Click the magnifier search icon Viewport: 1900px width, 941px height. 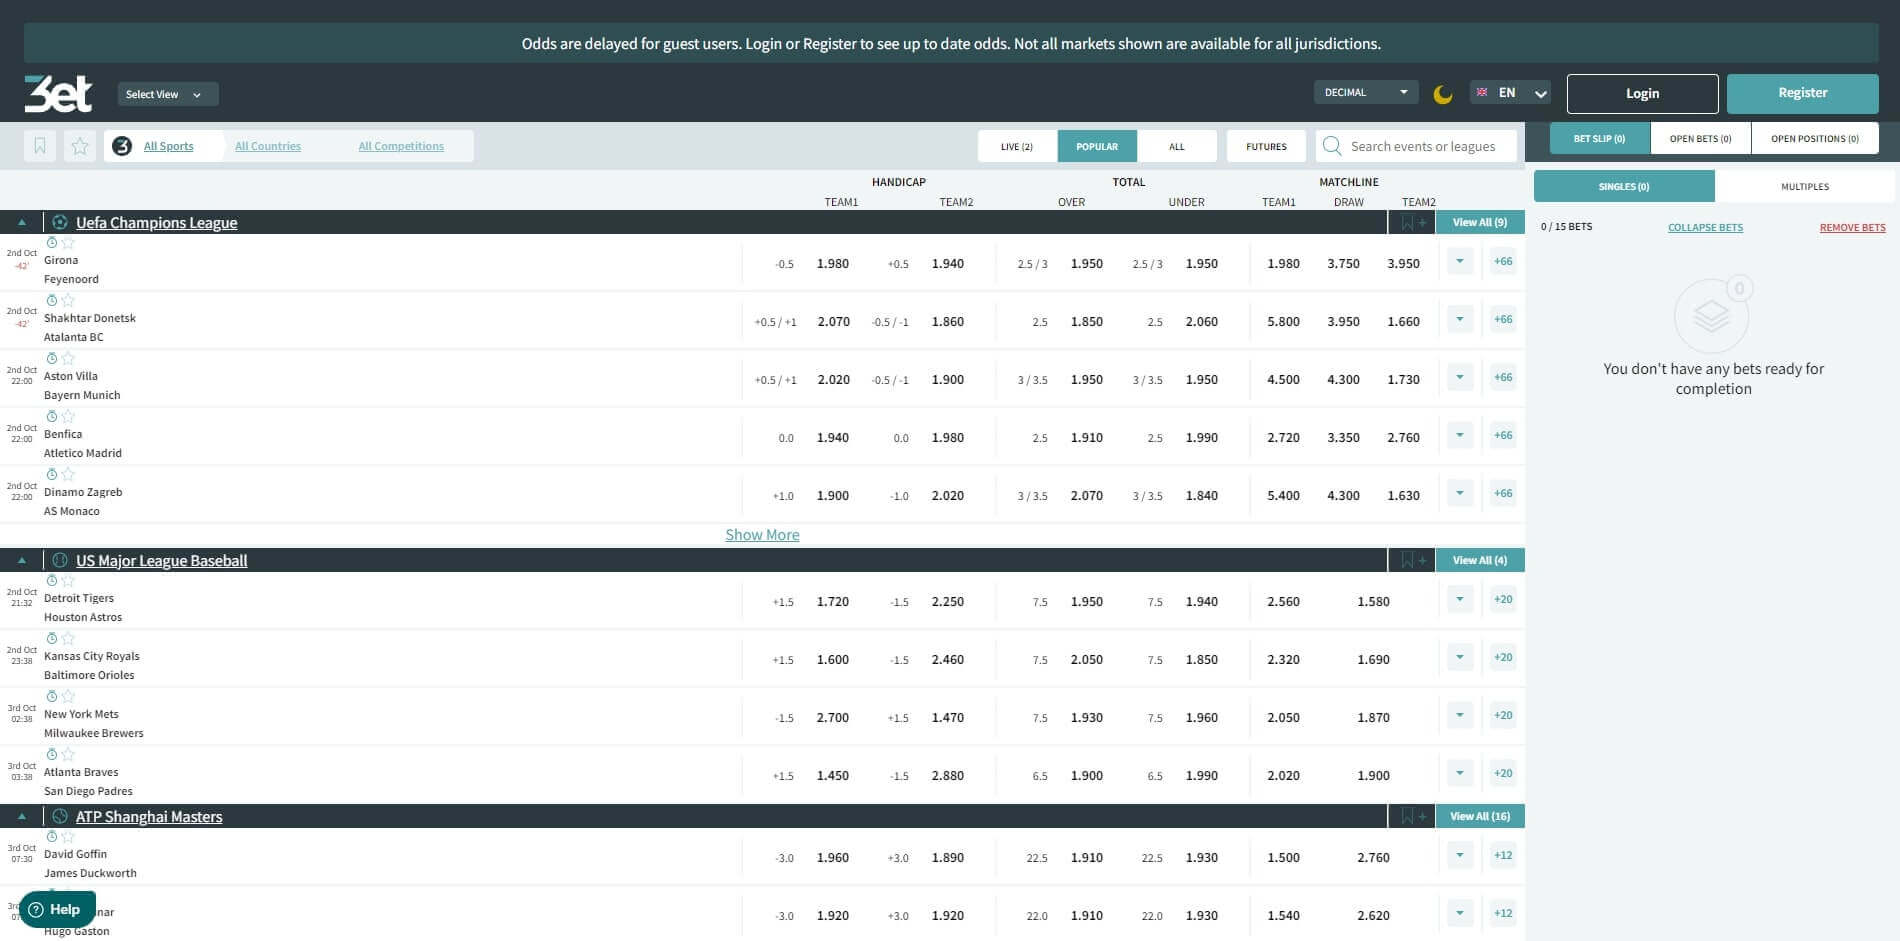(1332, 146)
